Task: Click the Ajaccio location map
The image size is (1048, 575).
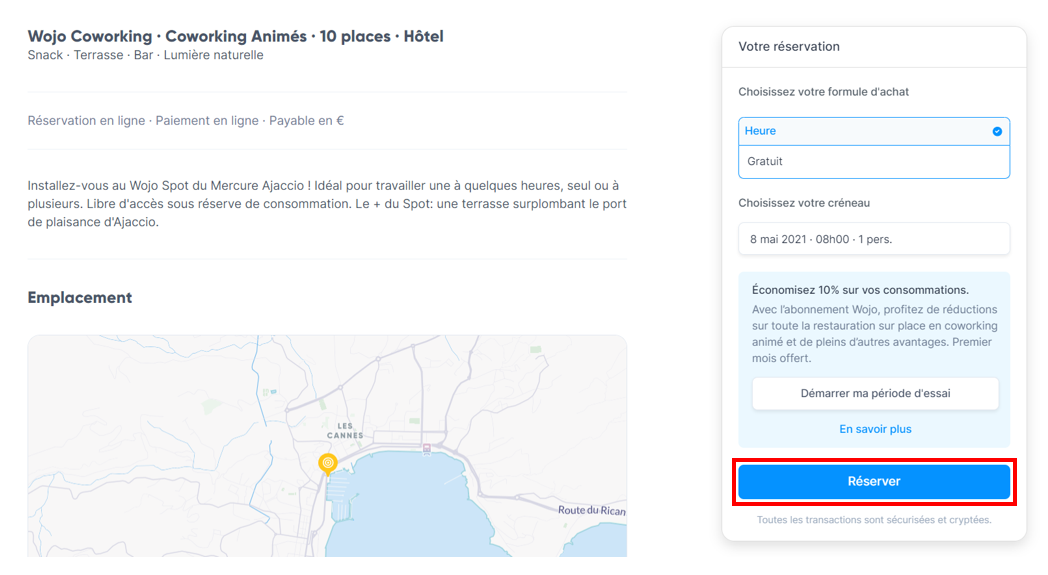Action: (x=327, y=446)
